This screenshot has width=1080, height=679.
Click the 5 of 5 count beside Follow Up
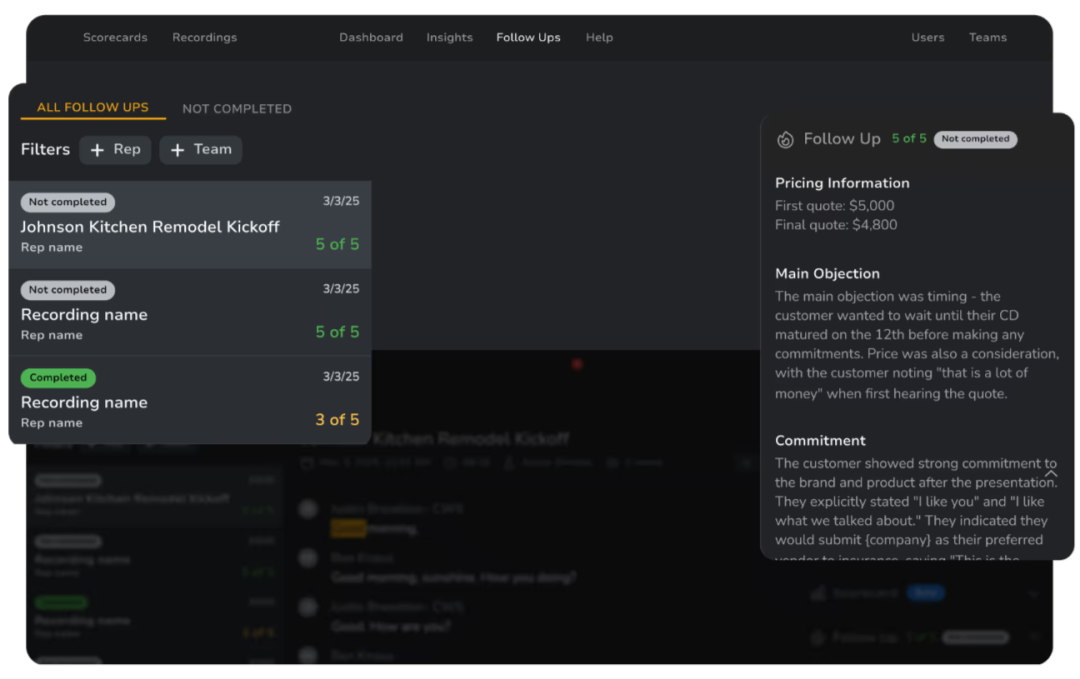click(909, 138)
